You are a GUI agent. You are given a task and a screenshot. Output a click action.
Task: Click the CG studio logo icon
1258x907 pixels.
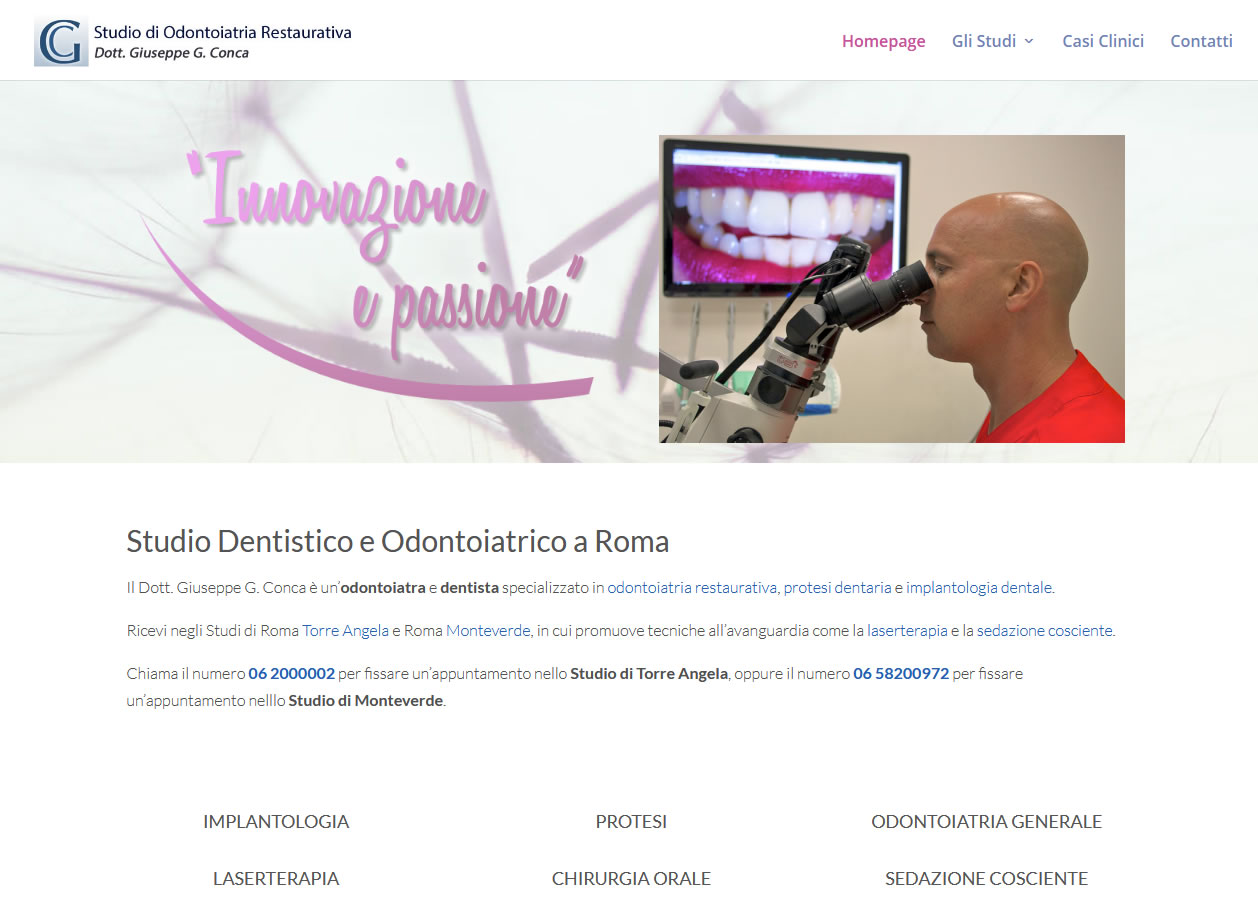[61, 41]
